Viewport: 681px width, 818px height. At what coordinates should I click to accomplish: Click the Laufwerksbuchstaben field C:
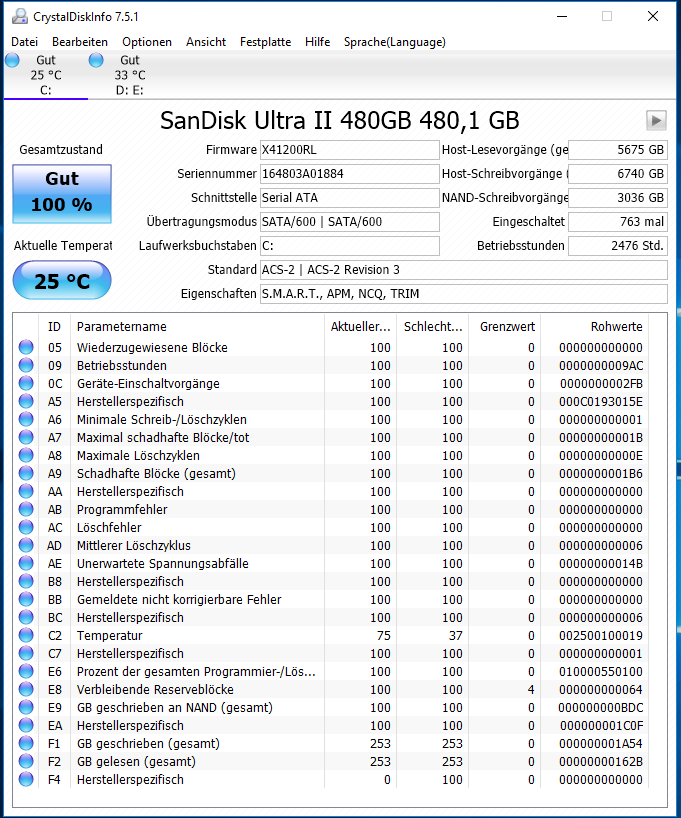350,246
